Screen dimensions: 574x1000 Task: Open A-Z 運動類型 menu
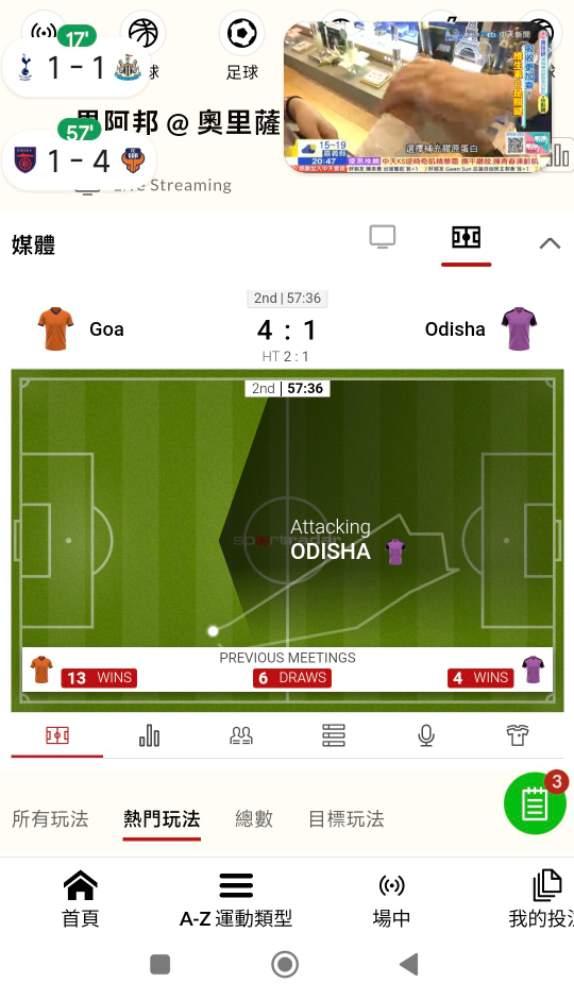[x=236, y=899]
